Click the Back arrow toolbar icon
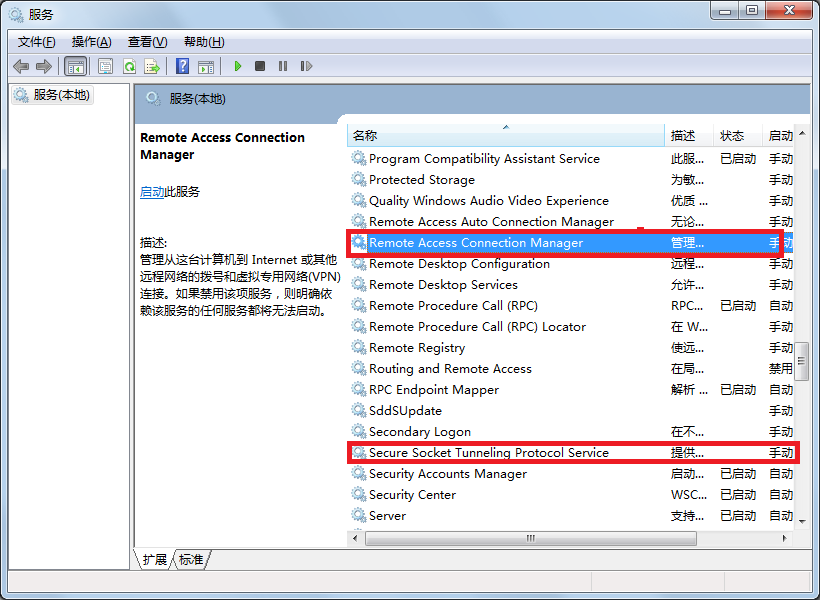Screen dimensions: 820x600 coord(21,66)
